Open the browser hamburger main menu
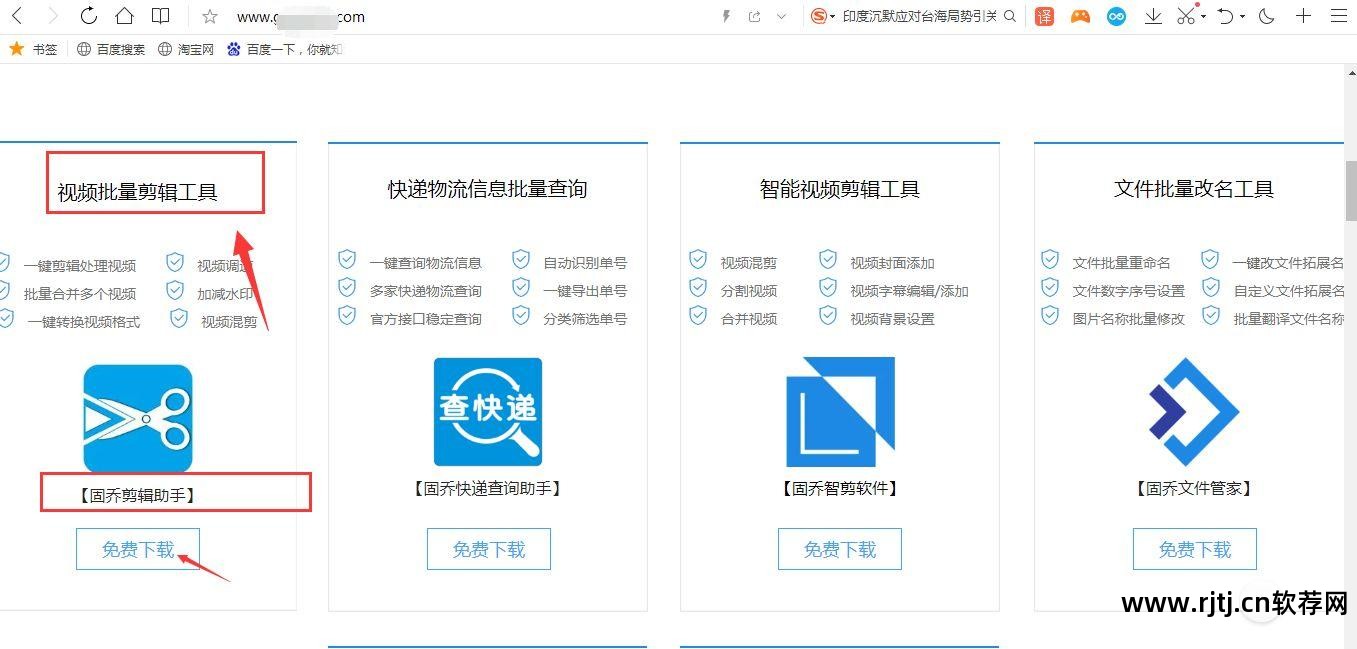Viewport: 1357px width, 649px height. 1338,16
